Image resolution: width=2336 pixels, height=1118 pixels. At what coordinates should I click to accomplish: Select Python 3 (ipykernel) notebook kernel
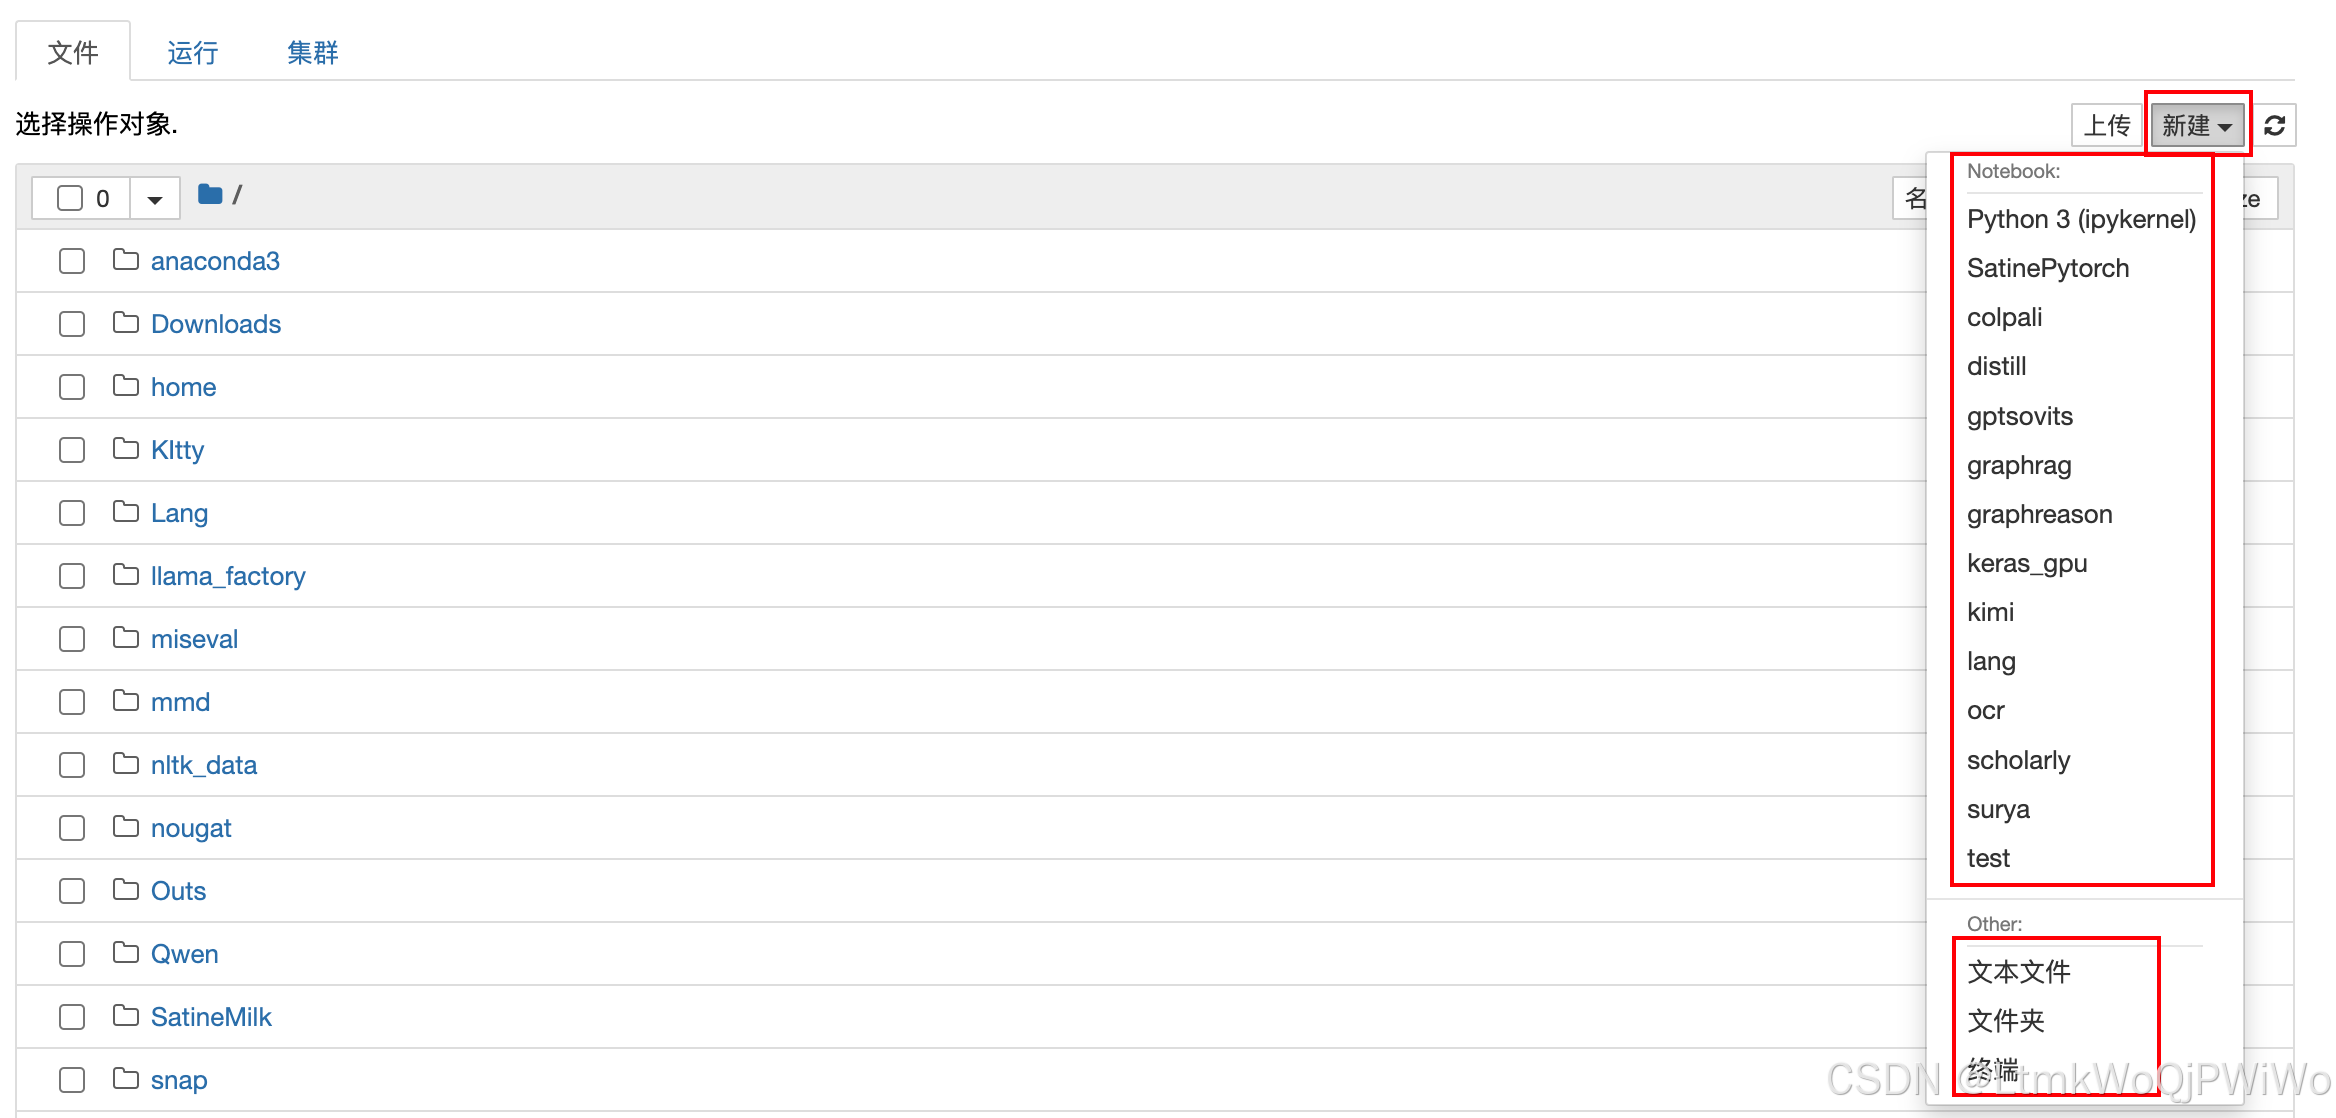coord(2082,218)
